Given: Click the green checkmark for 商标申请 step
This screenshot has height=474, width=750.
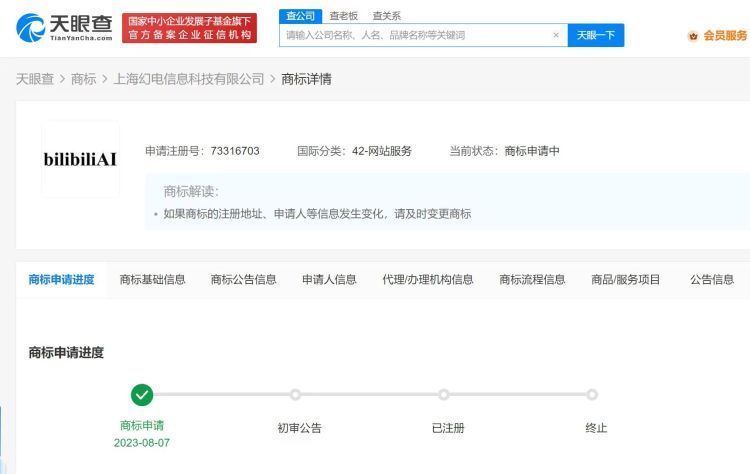Looking at the screenshot, I should point(142,395).
